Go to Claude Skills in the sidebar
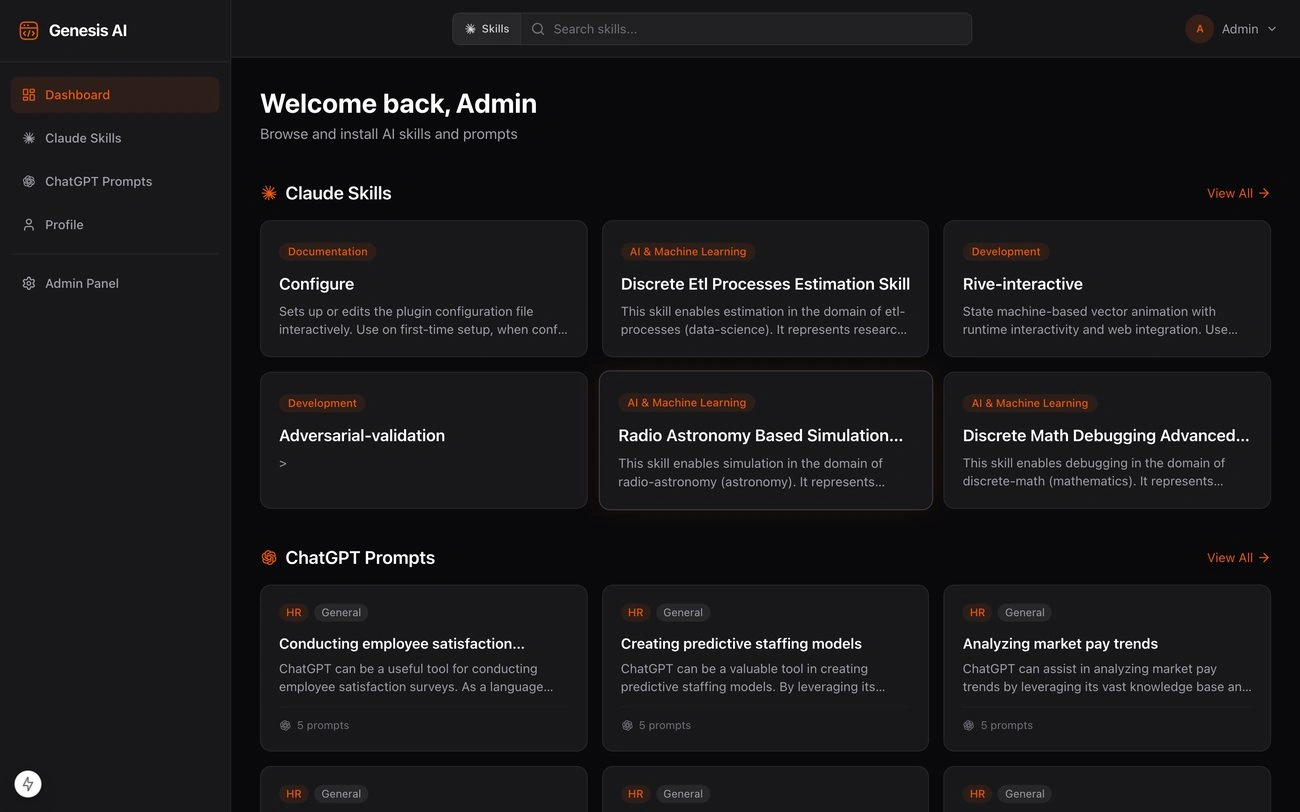Screen dimensions: 1300x812 pyautogui.click(x=115, y=138)
